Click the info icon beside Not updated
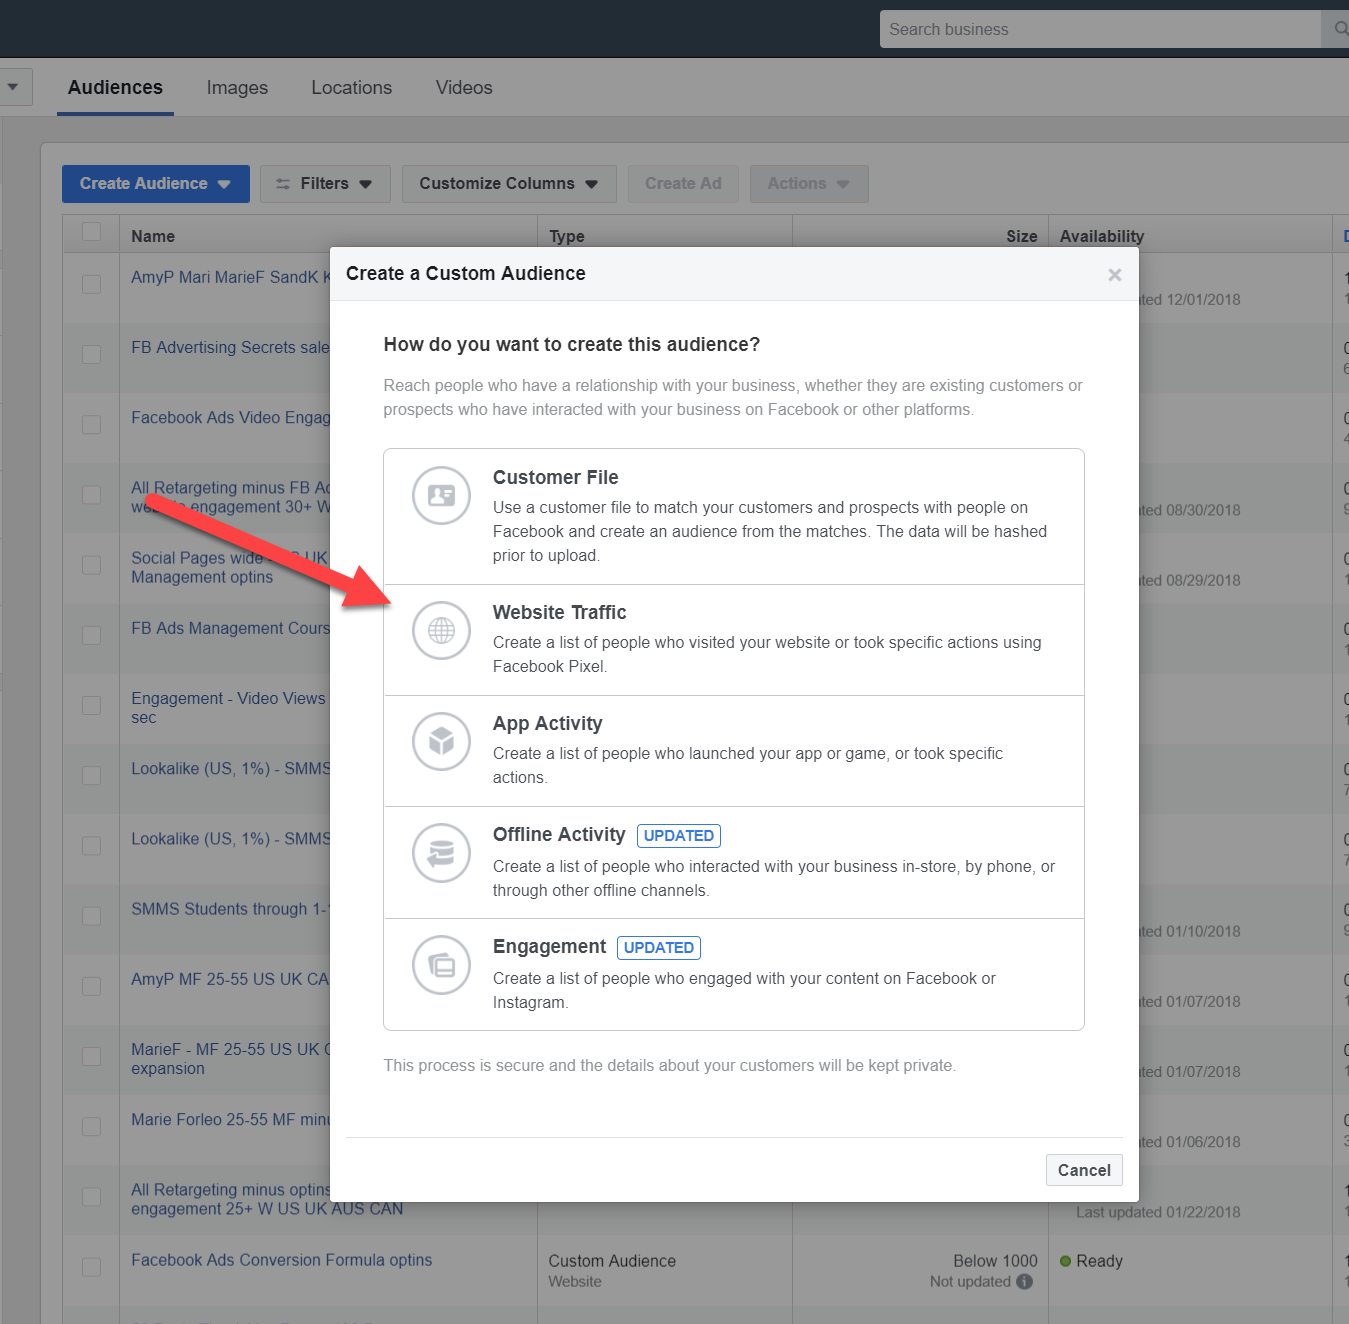 (1024, 1281)
